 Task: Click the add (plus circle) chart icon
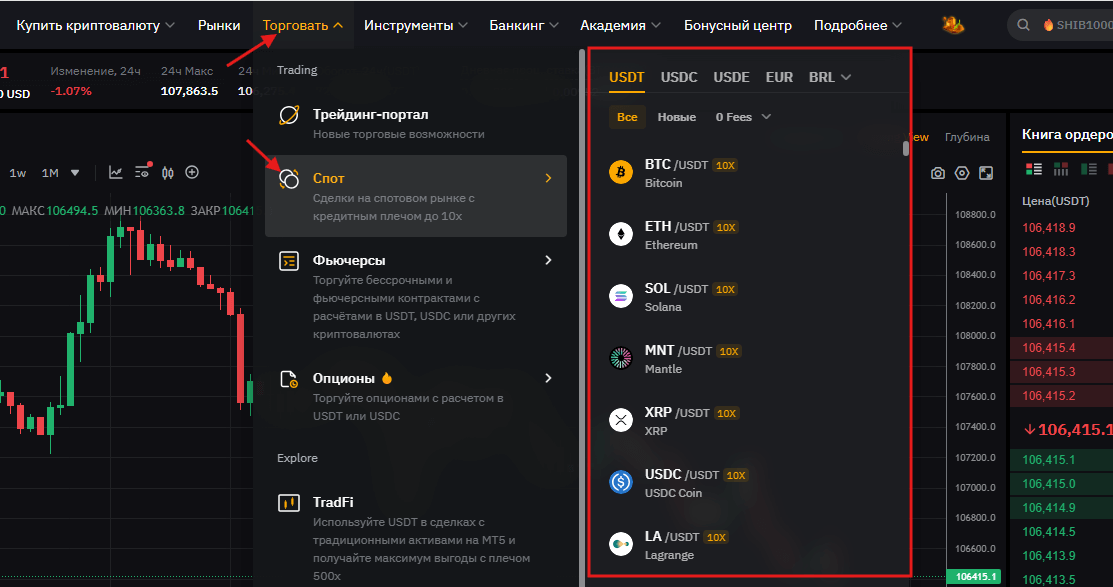click(192, 172)
